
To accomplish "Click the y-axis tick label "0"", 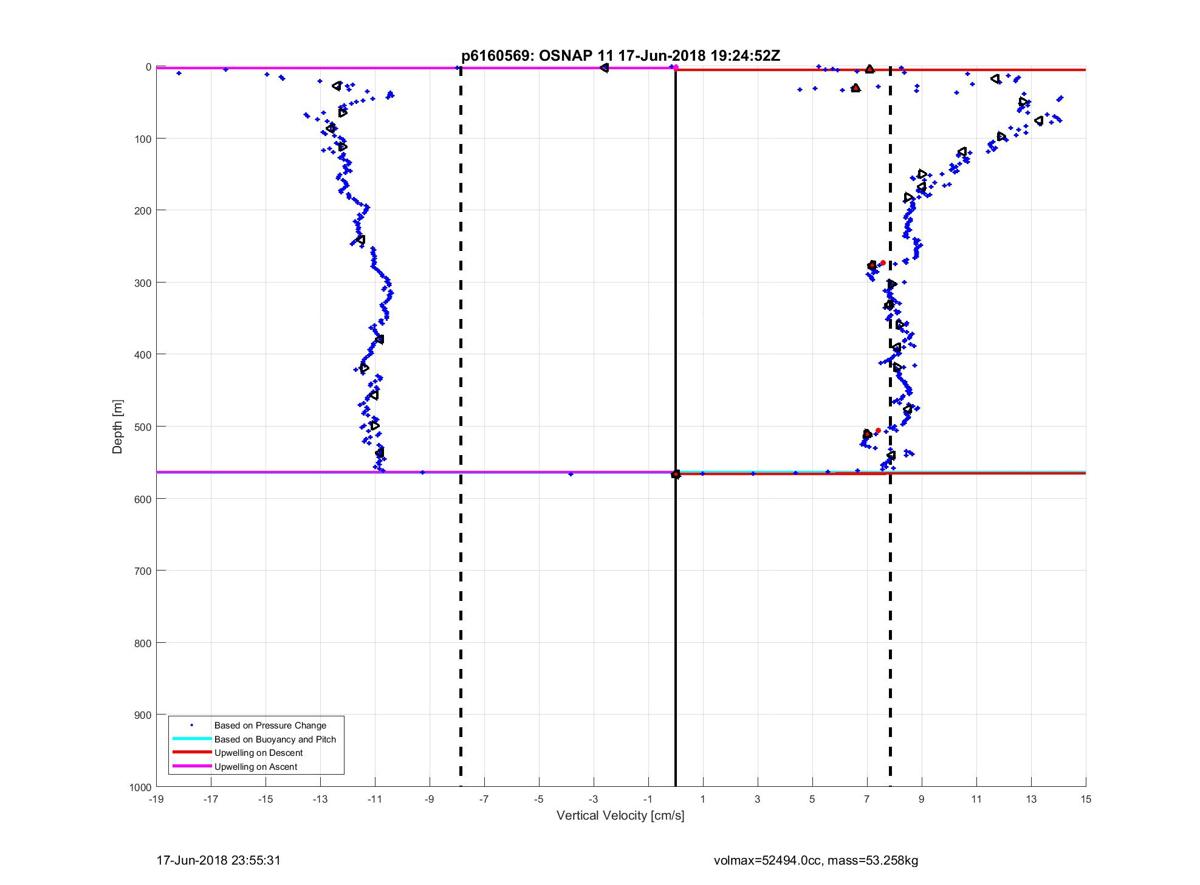I will tap(148, 67).
